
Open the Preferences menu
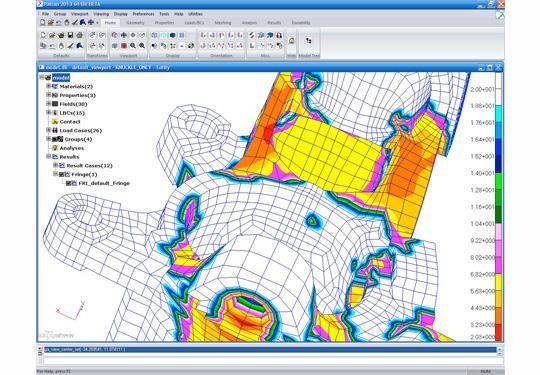click(143, 14)
